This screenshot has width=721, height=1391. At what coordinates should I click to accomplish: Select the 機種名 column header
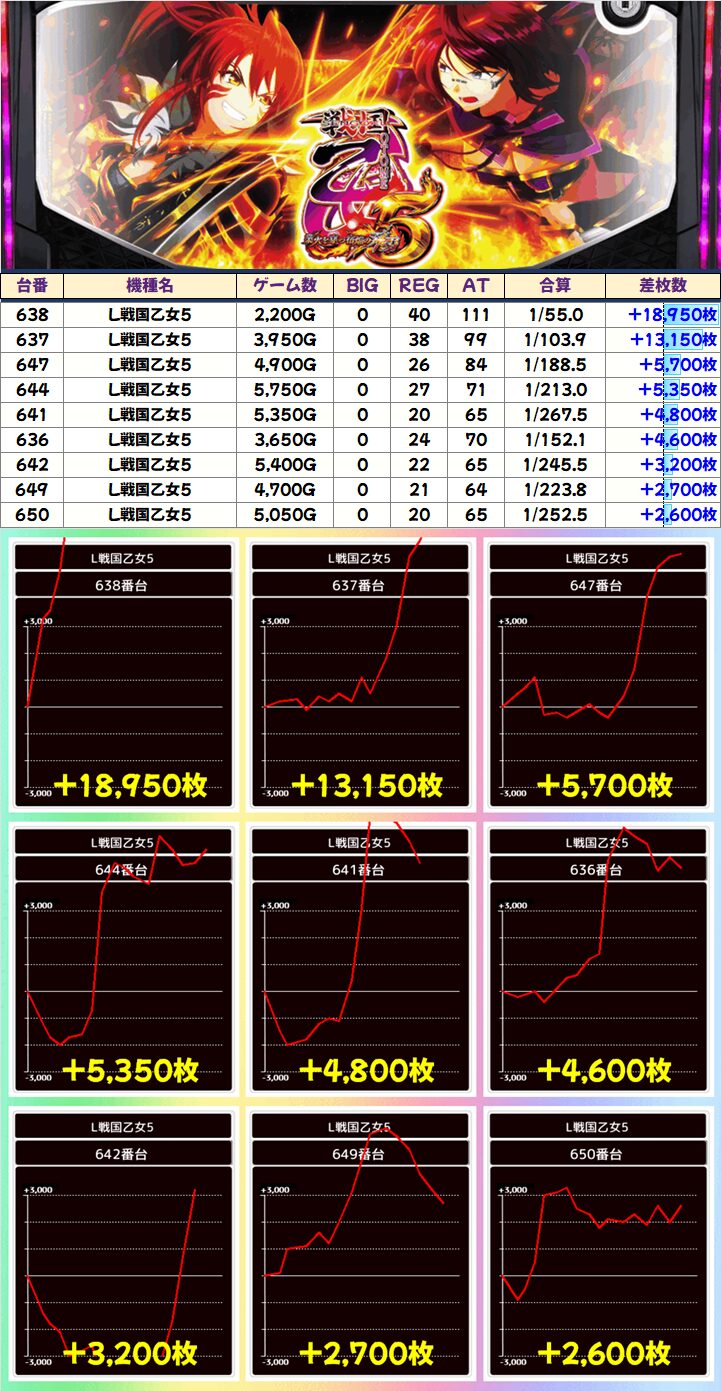tap(150, 285)
